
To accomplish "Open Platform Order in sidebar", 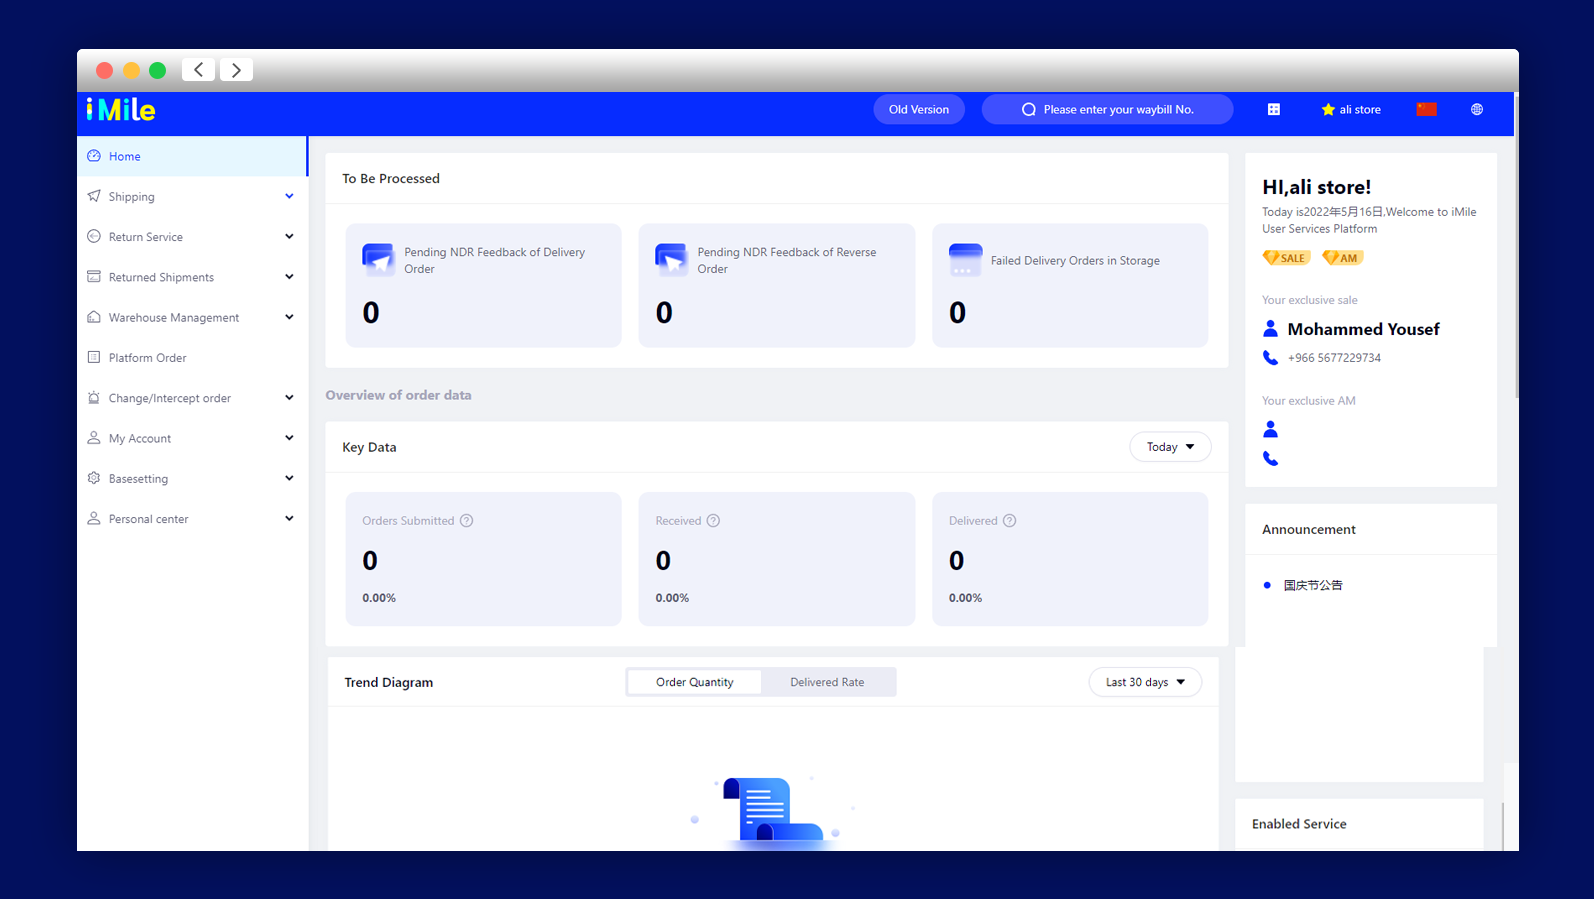I will point(148,358).
